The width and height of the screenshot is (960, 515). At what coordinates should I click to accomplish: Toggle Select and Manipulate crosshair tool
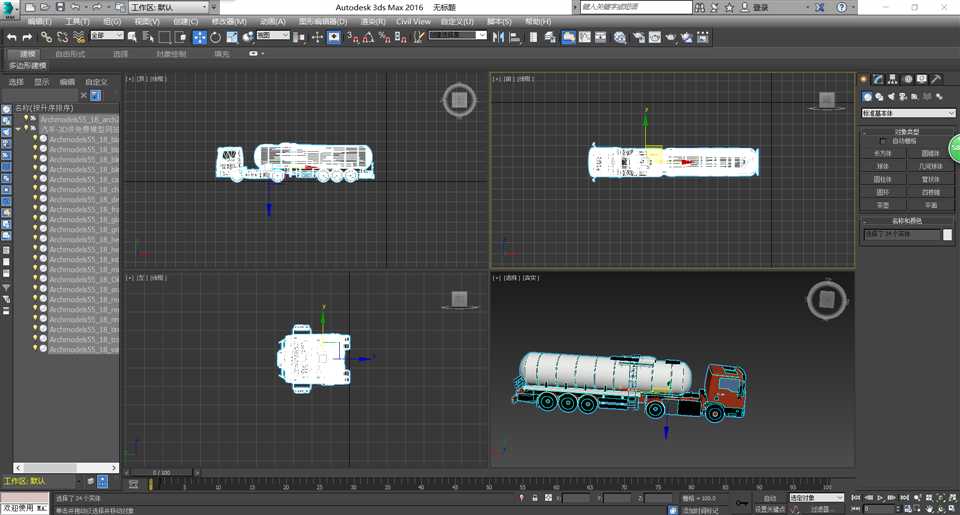click(x=317, y=37)
